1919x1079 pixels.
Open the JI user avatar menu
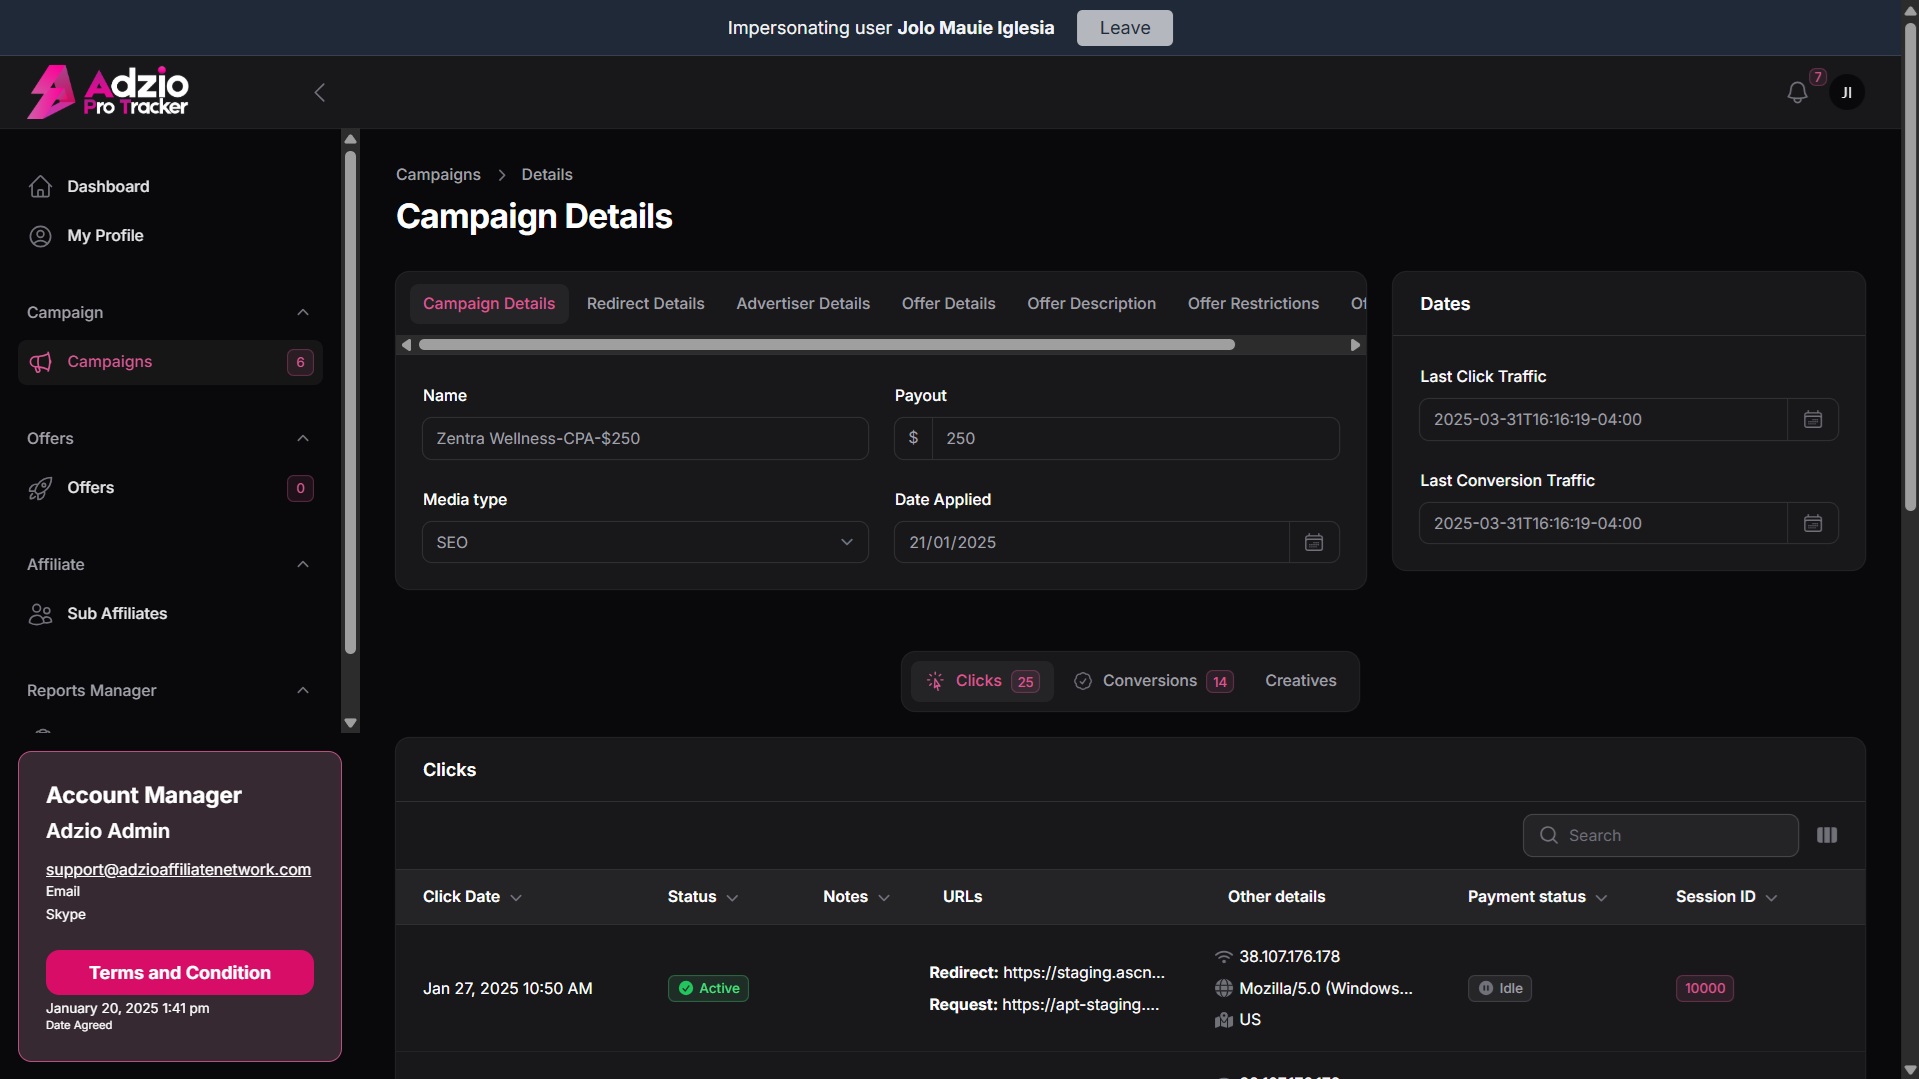coord(1846,93)
